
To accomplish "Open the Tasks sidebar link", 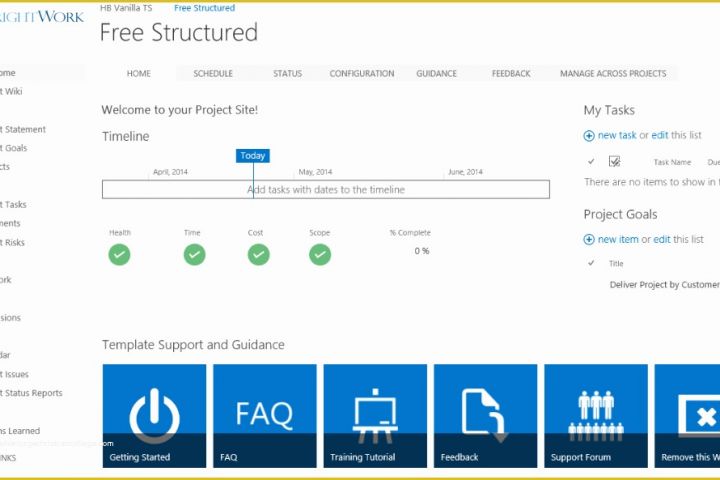I will pyautogui.click(x=13, y=204).
